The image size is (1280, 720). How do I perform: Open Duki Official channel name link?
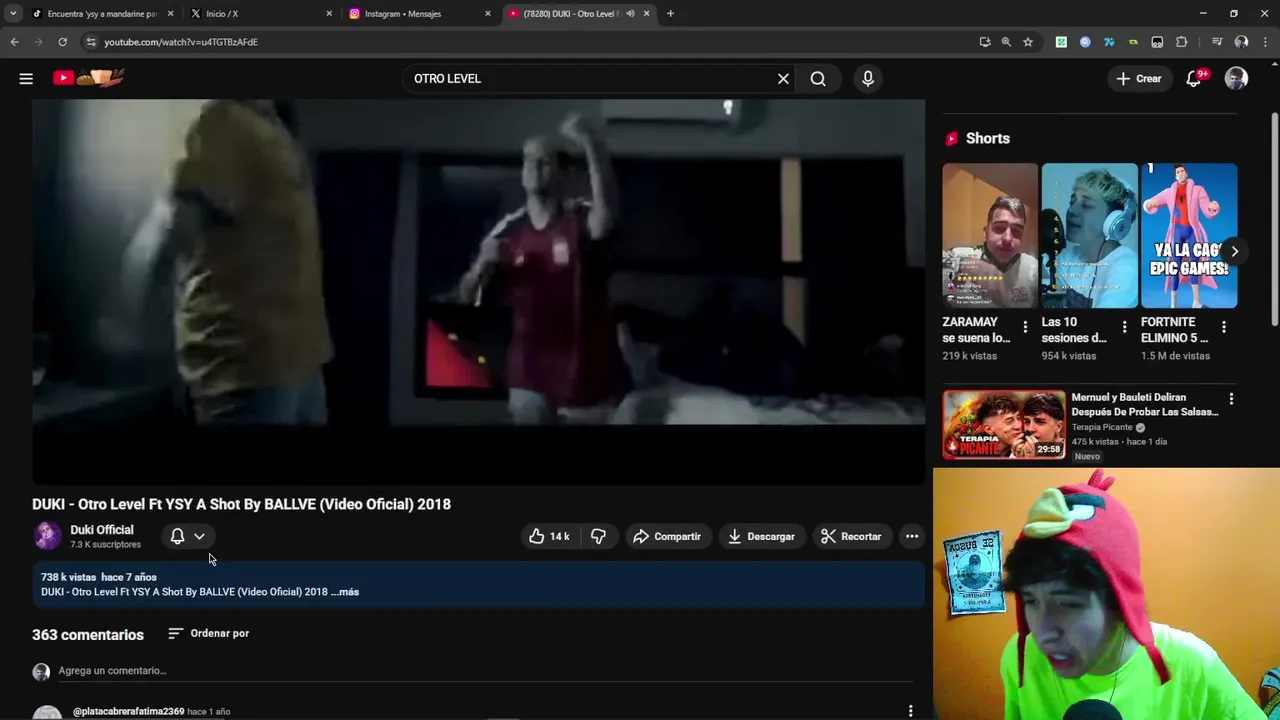tap(101, 530)
